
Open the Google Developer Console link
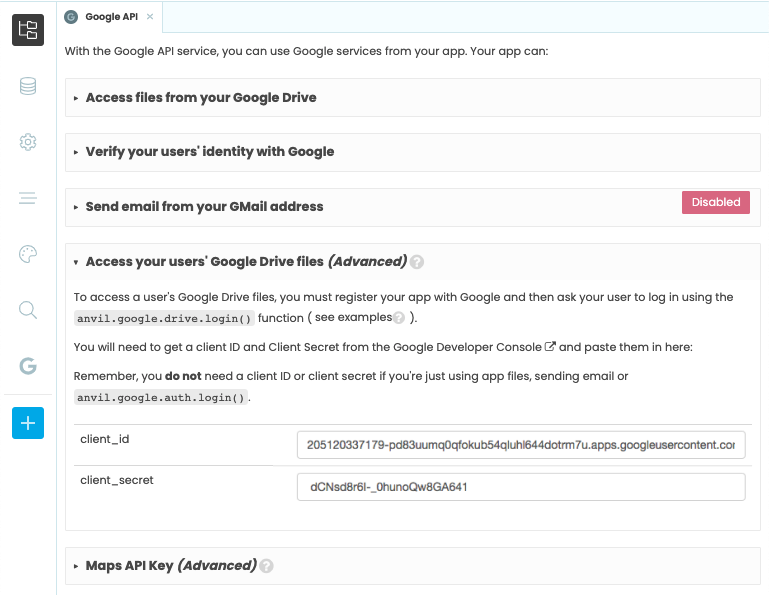tap(467, 347)
